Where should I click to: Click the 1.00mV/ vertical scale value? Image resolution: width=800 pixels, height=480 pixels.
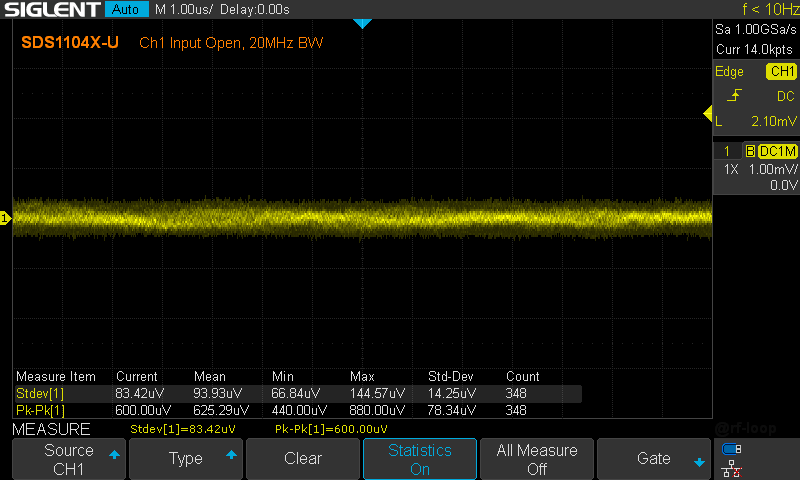click(772, 169)
